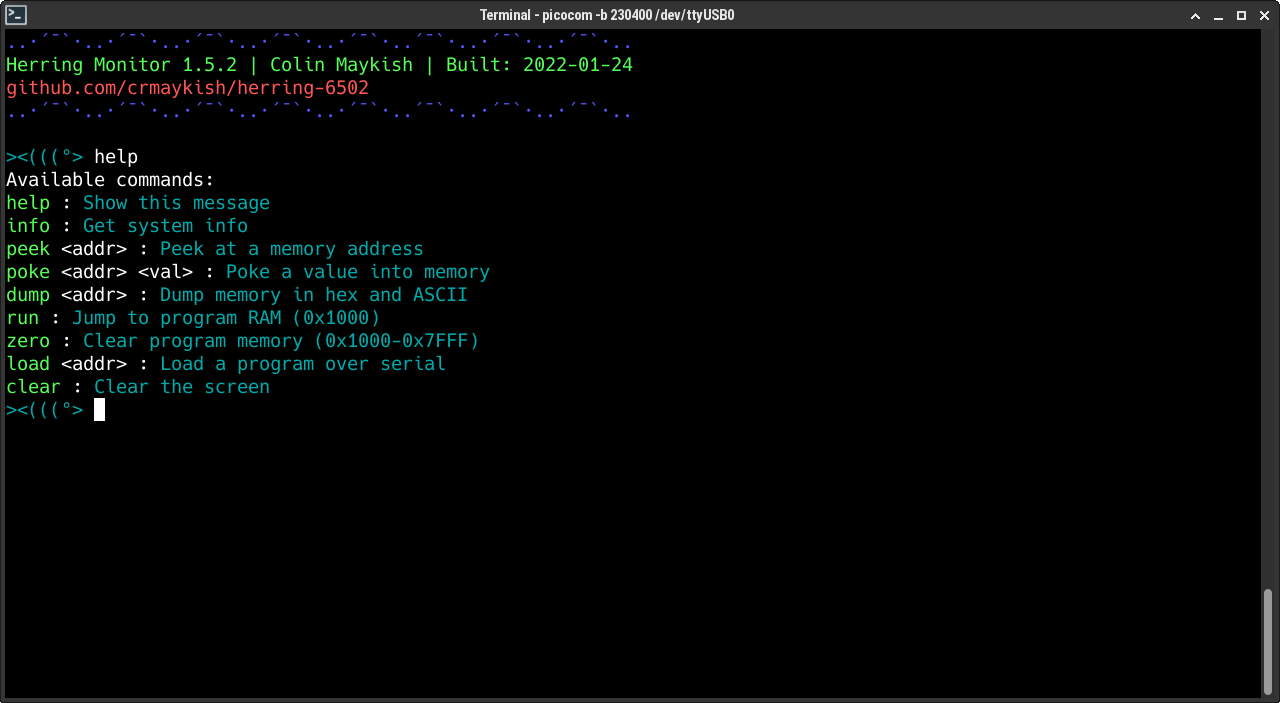This screenshot has width=1280, height=703.
Task: Click the window title 'Terminal - picocom -b 230400 /dev/ttyUSB0'
Action: pyautogui.click(x=607, y=15)
